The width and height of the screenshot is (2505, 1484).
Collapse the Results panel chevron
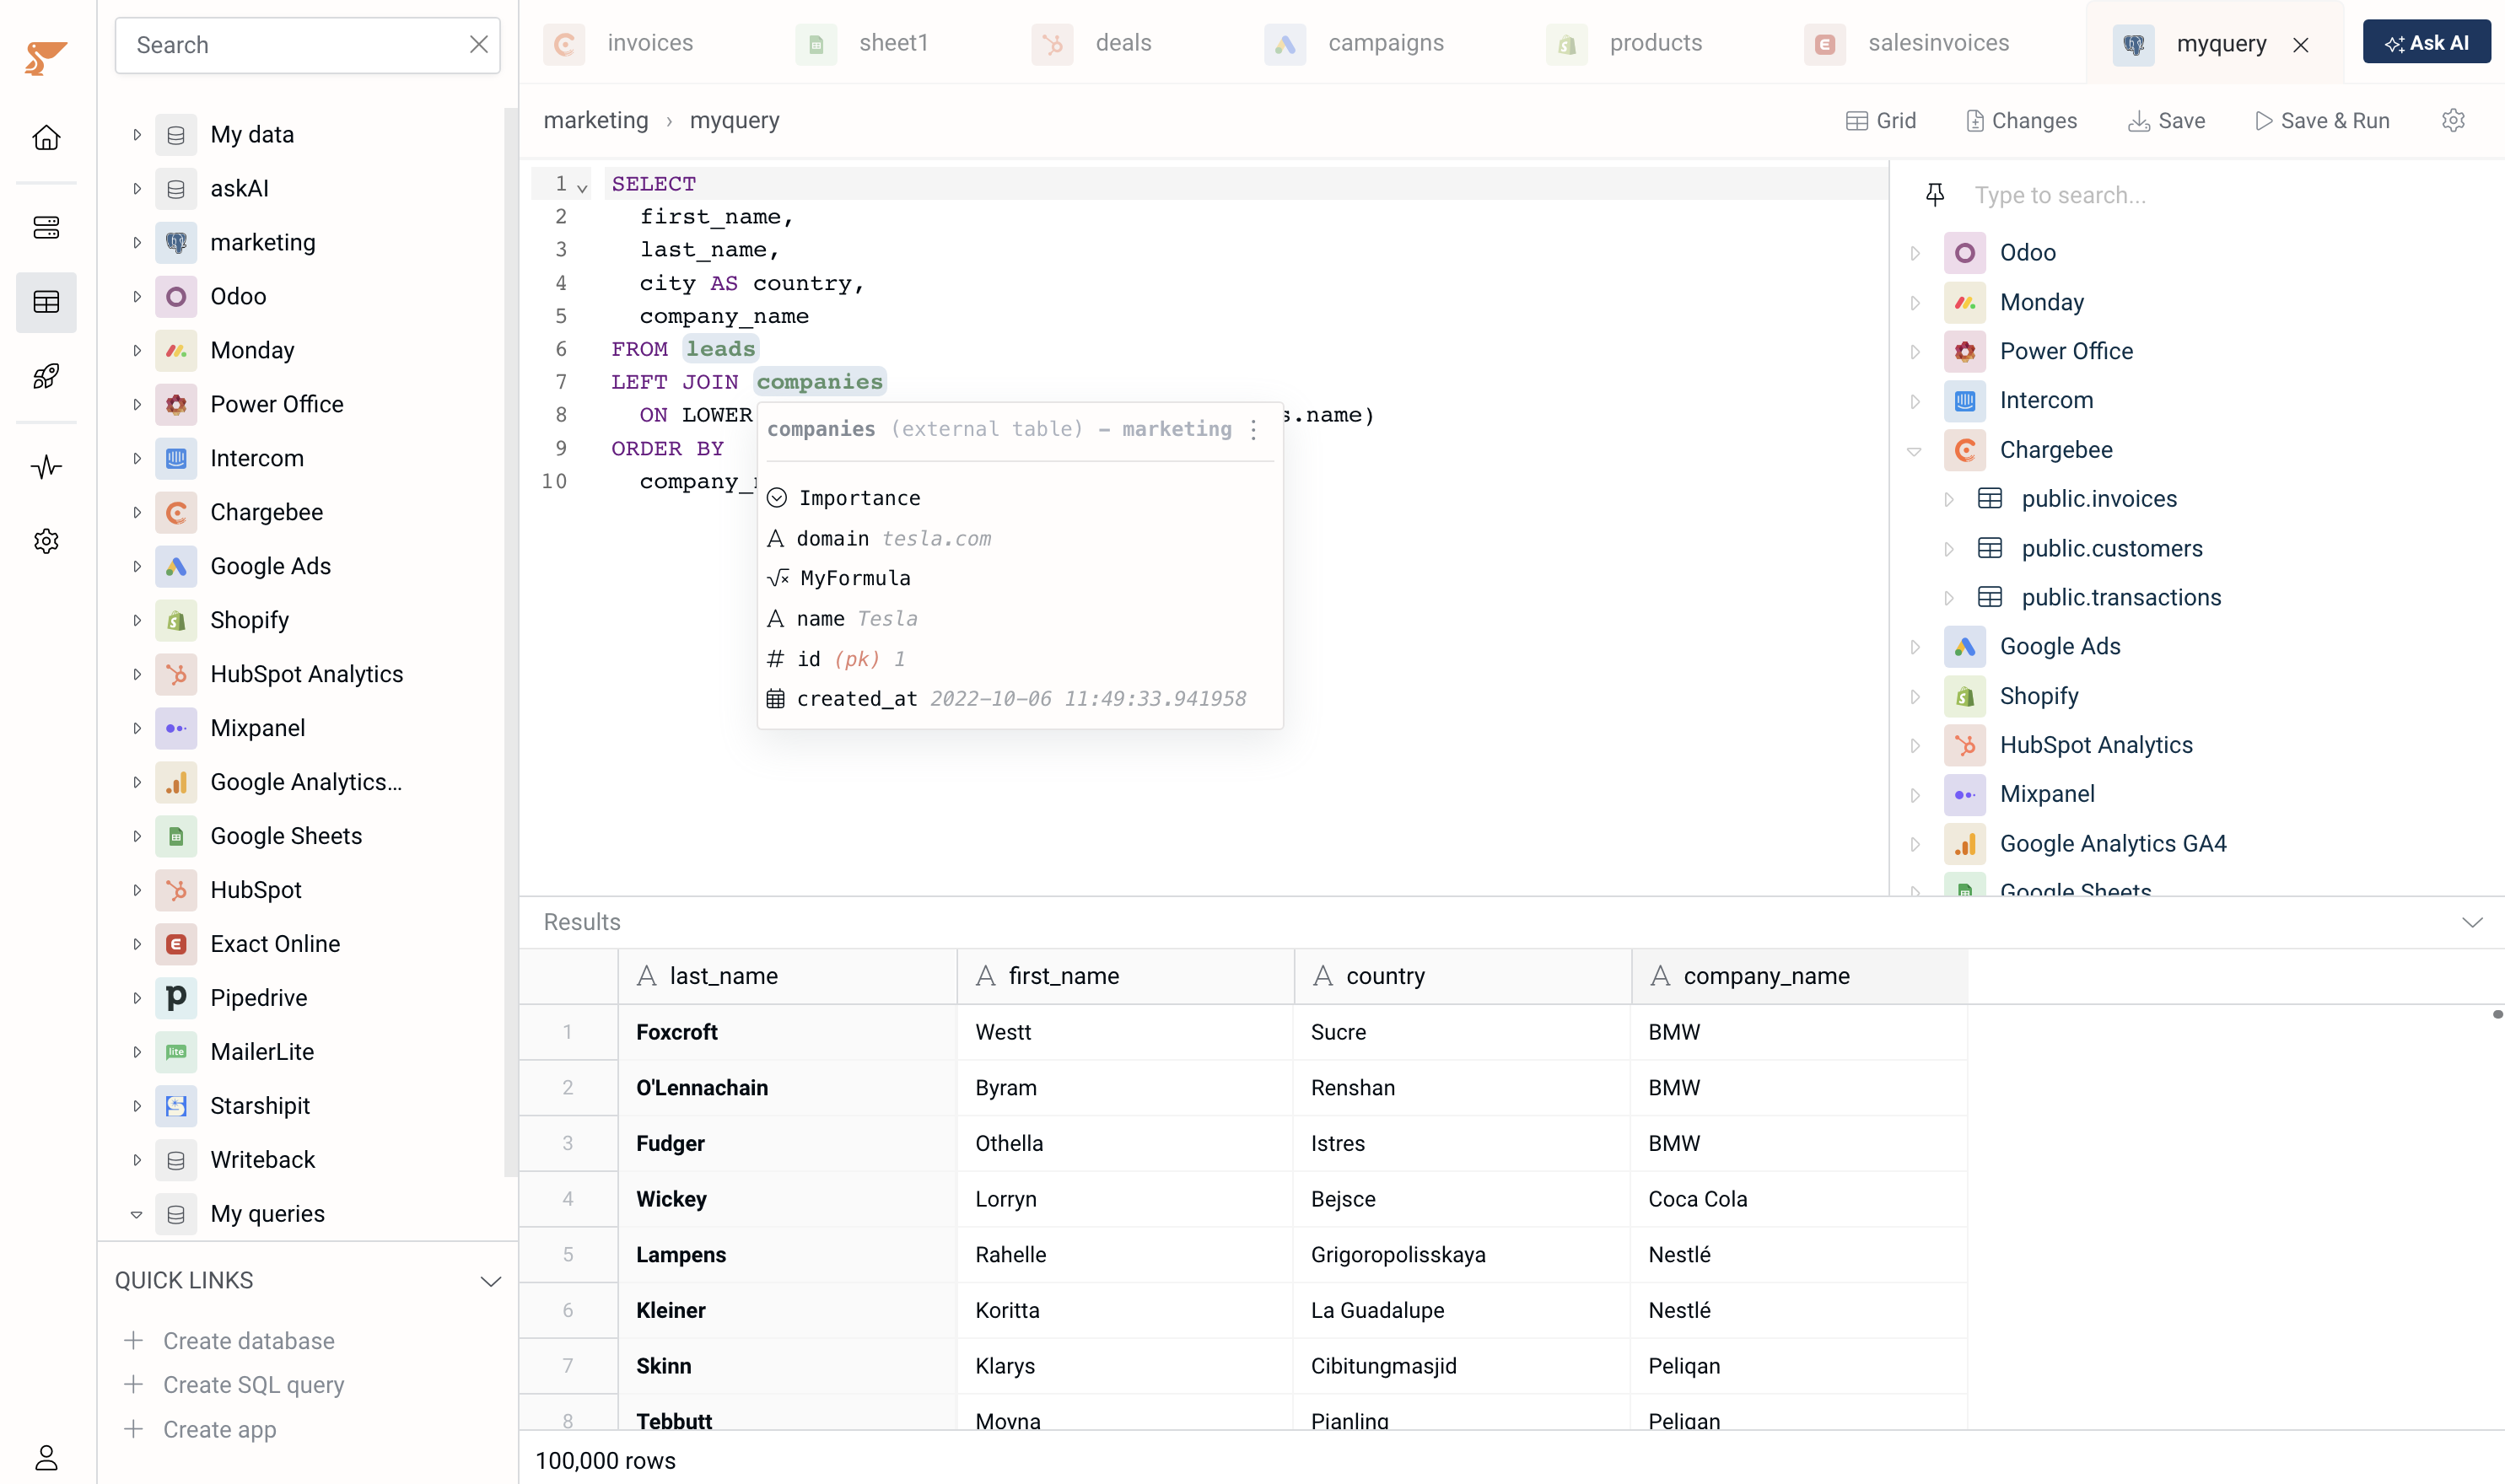click(x=2472, y=922)
